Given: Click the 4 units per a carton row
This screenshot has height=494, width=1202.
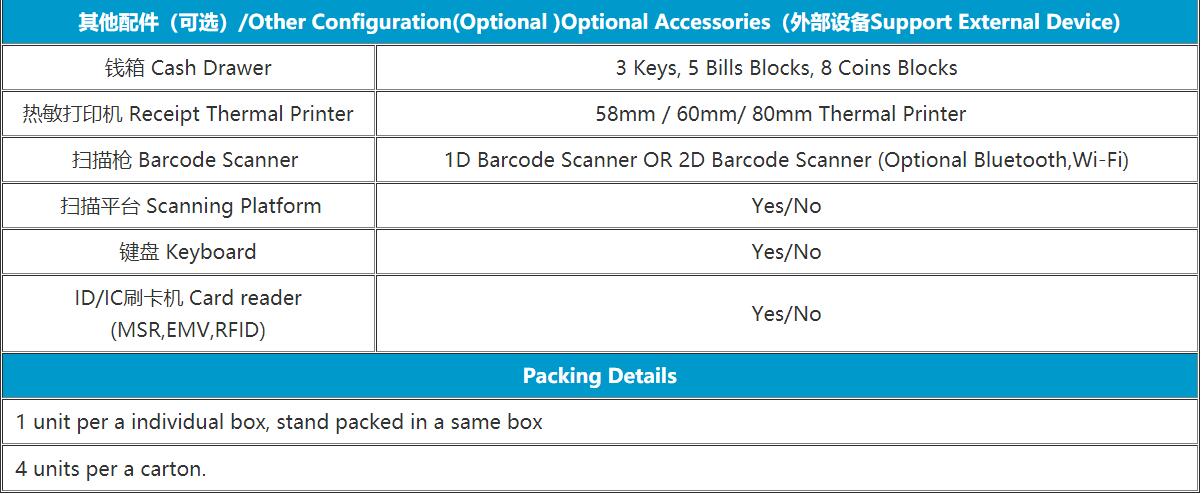Looking at the screenshot, I should pyautogui.click(x=600, y=468).
